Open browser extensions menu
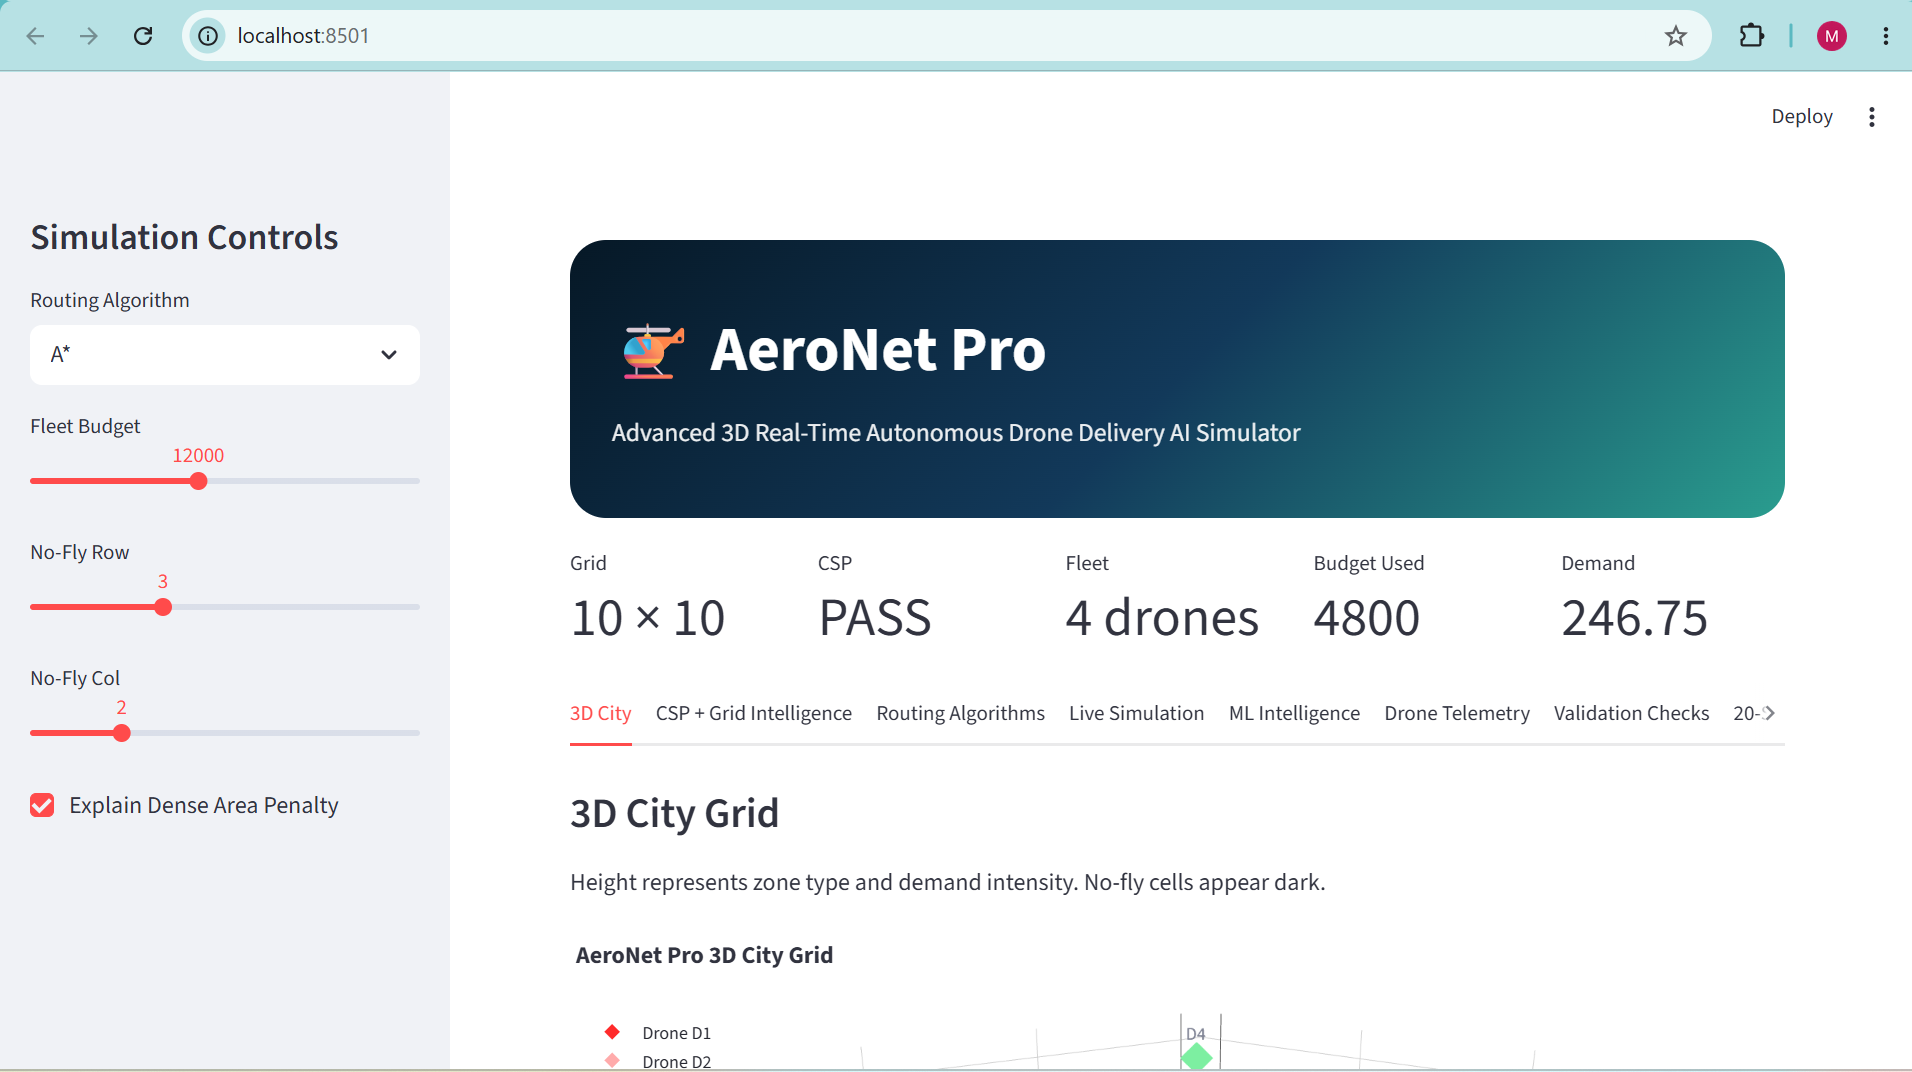The height and width of the screenshot is (1072, 1912). coord(1752,36)
